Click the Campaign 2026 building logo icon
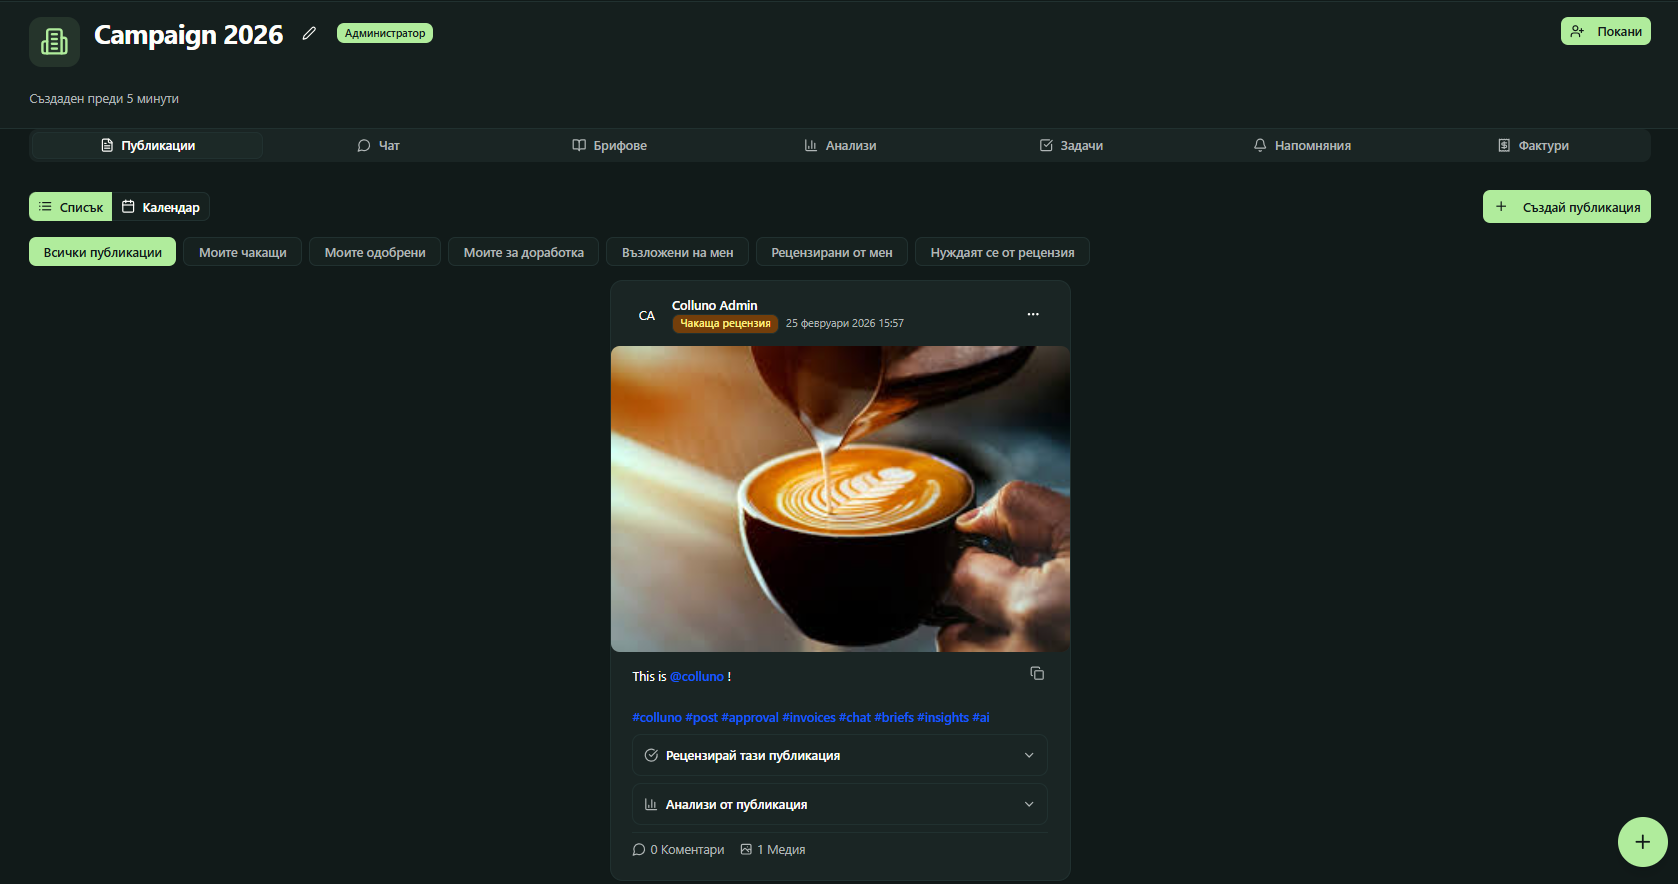Image resolution: width=1678 pixels, height=884 pixels. pos(54,42)
